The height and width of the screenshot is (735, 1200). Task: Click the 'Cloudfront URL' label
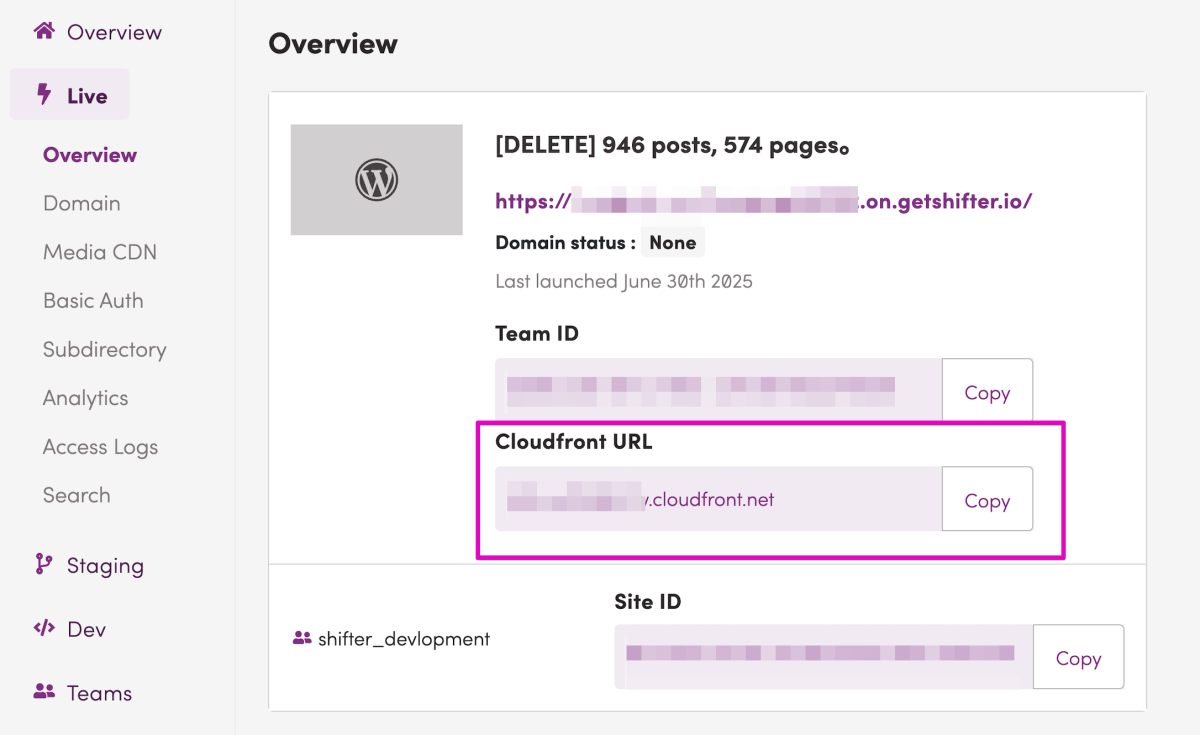[x=574, y=442]
